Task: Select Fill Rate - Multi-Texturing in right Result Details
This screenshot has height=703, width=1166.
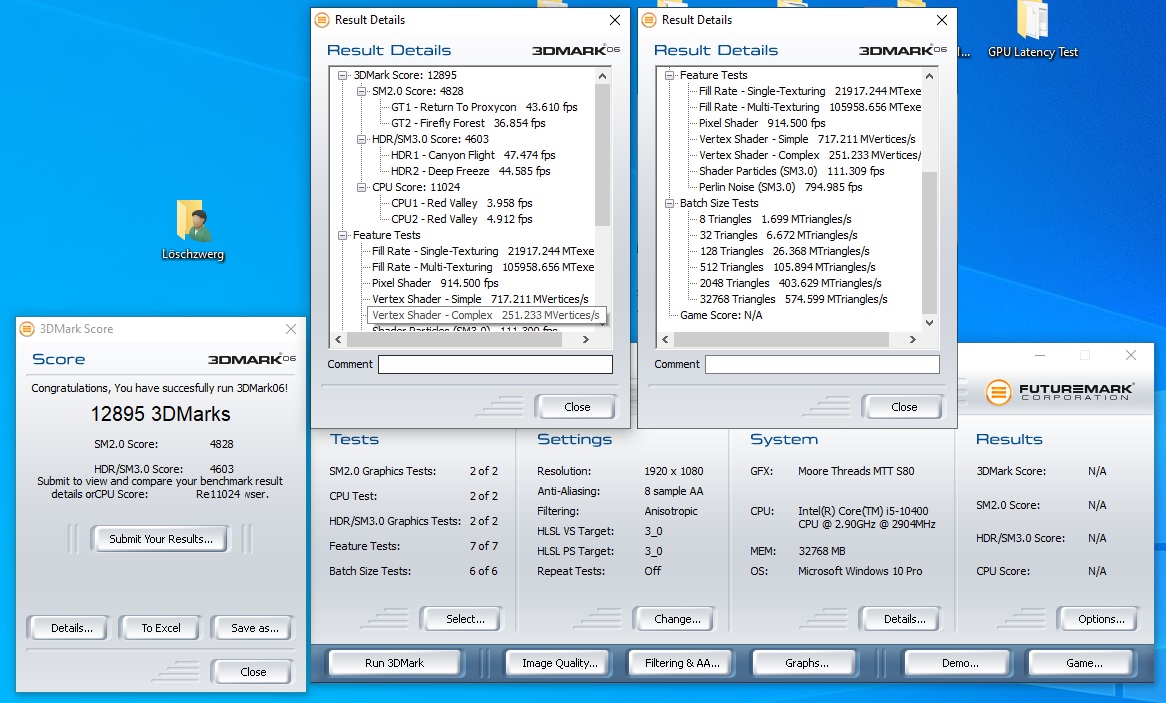Action: pyautogui.click(x=809, y=107)
